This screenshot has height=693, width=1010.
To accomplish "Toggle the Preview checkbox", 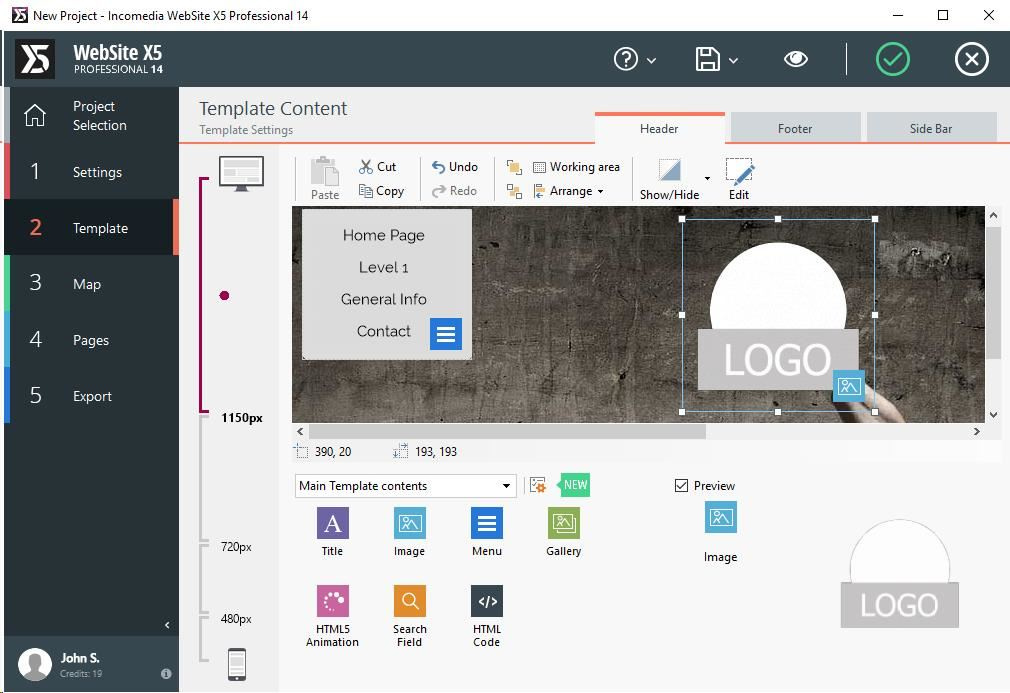I will point(682,485).
